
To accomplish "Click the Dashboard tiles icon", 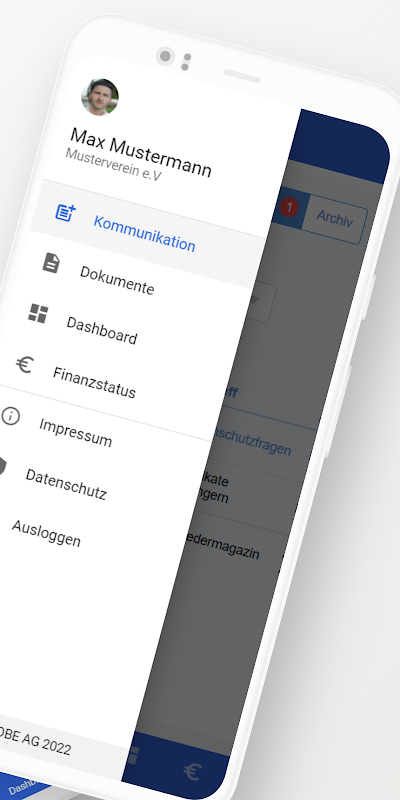I will (38, 313).
